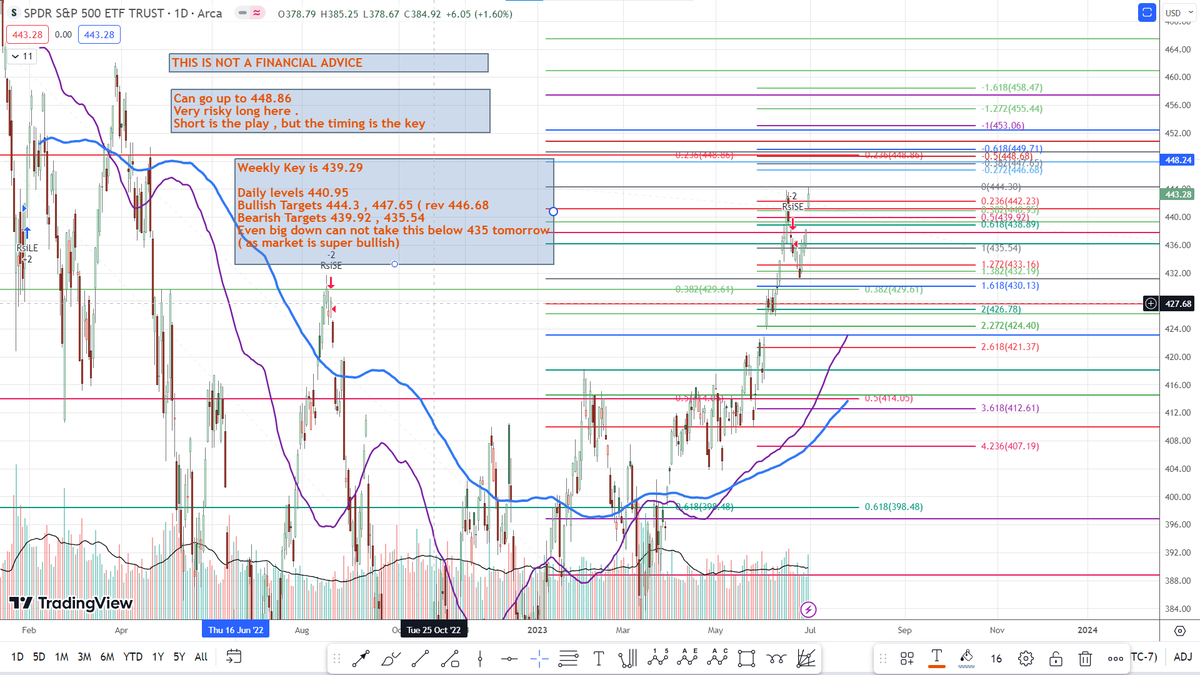Click the 427.68 crosshair price label
This screenshot has width=1200, height=675.
point(1178,303)
